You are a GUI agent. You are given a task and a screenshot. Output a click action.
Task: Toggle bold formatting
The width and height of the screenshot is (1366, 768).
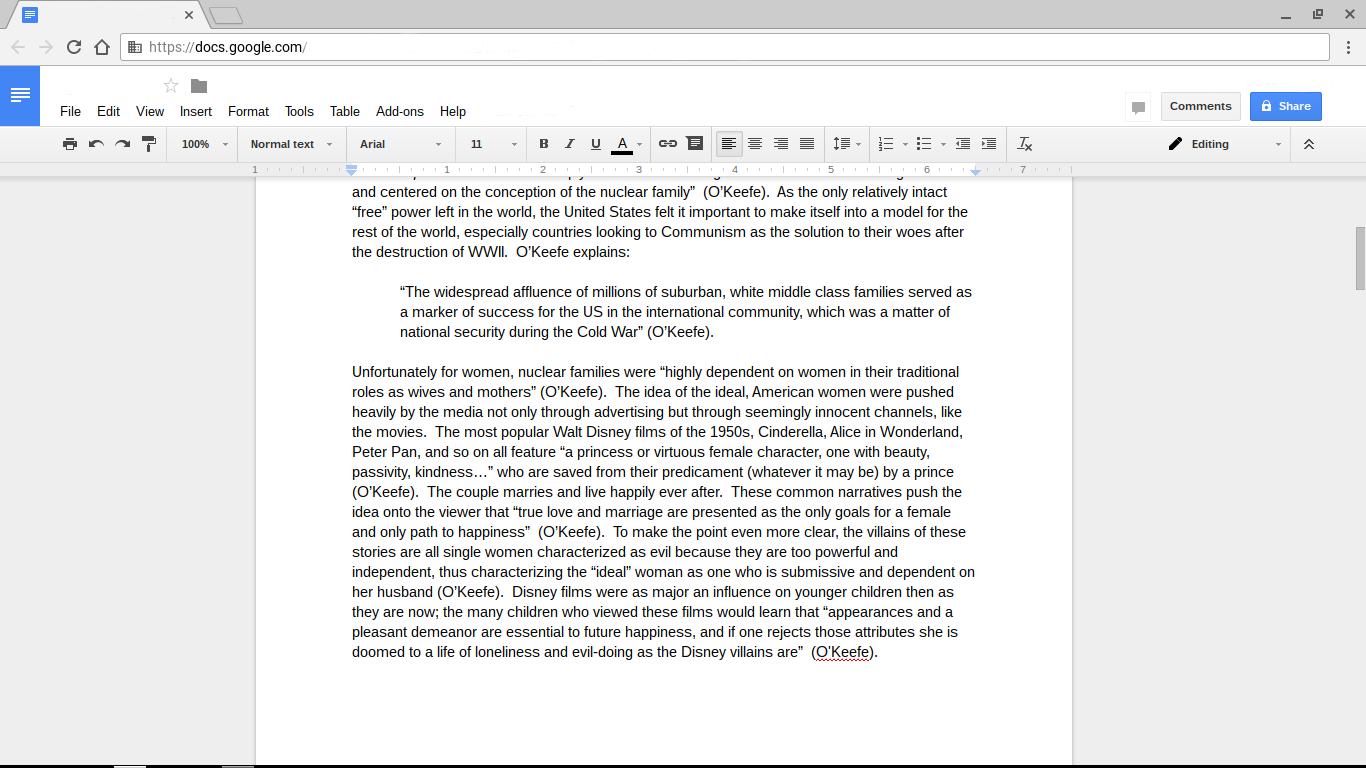coord(544,144)
